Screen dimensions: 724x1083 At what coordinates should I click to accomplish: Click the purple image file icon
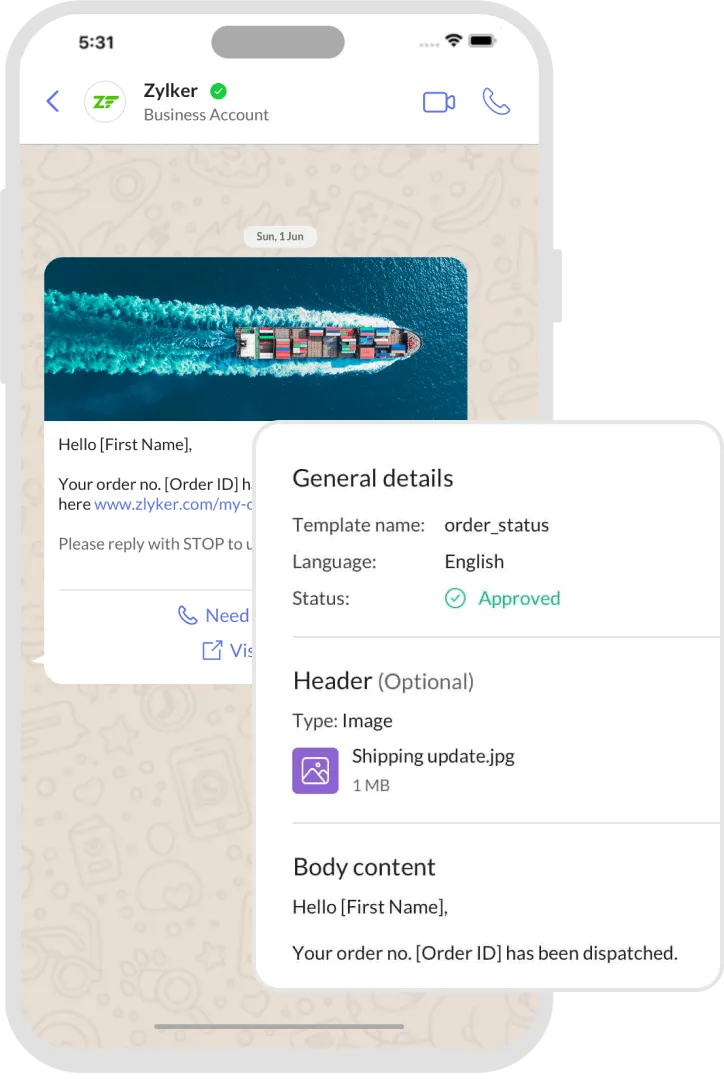[x=315, y=771]
